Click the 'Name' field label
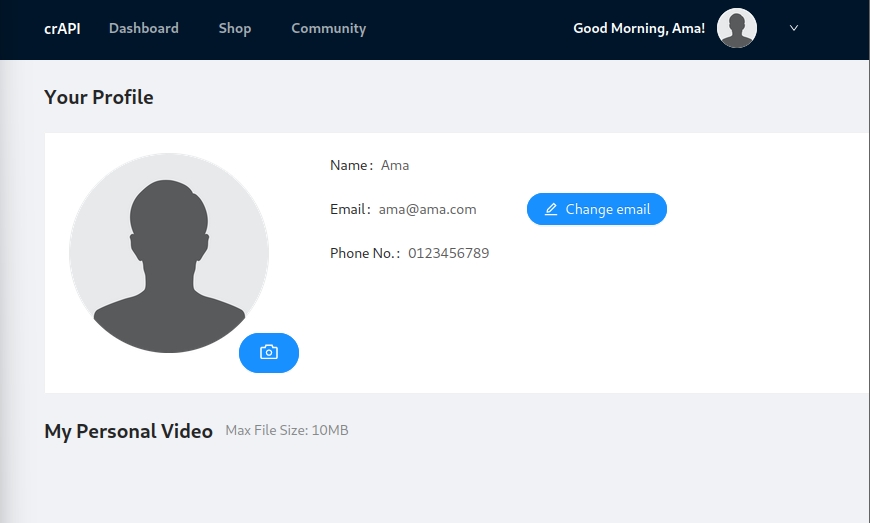 click(x=349, y=165)
